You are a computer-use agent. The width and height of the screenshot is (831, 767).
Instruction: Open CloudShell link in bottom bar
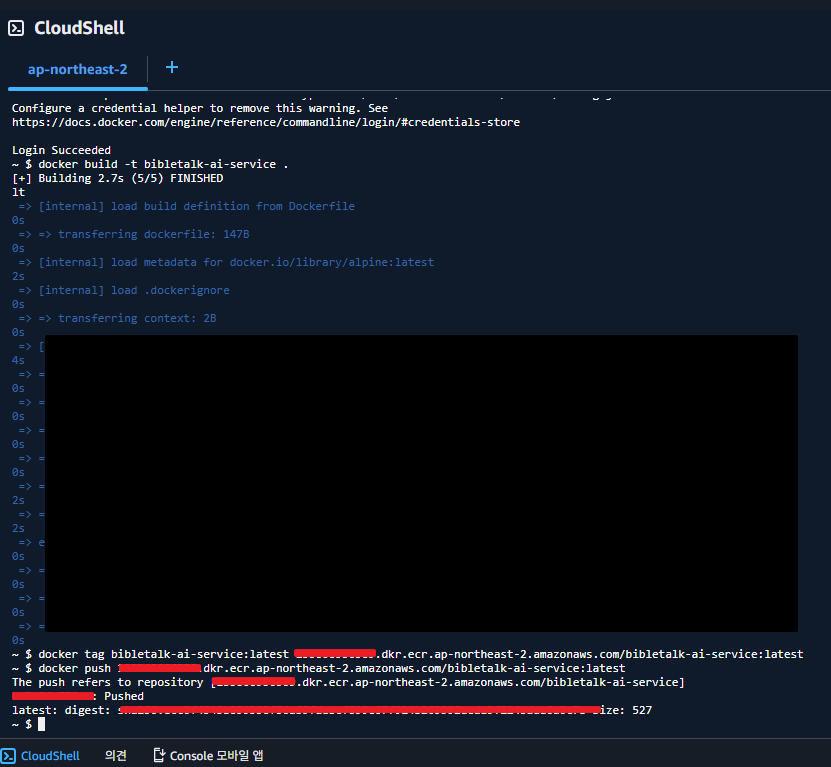click(50, 756)
